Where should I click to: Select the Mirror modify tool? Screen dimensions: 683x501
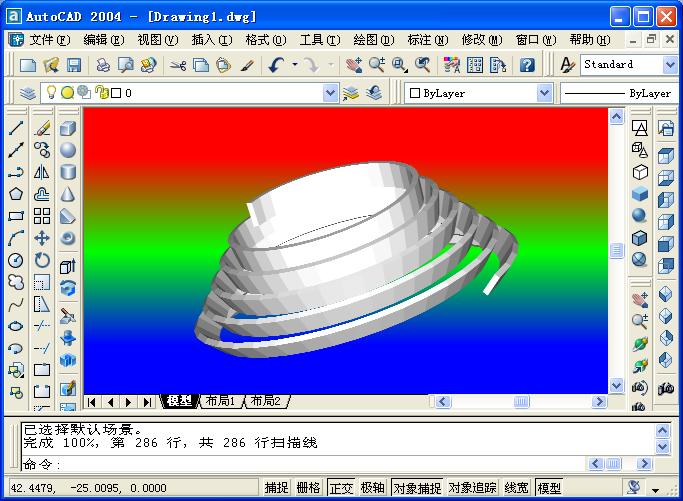tap(42, 172)
